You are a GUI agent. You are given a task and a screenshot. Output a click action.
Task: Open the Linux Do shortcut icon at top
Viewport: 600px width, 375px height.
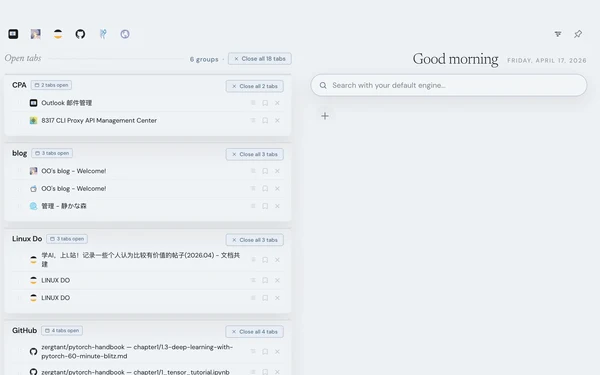[x=58, y=34]
